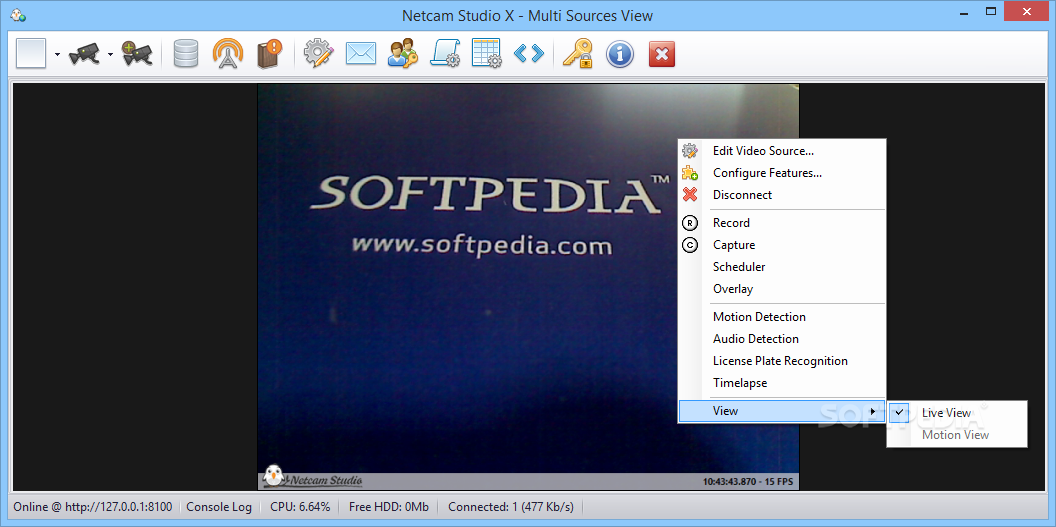Image resolution: width=1056 pixels, height=527 pixels.
Task: Click the blue code brackets icon
Action: tap(529, 53)
